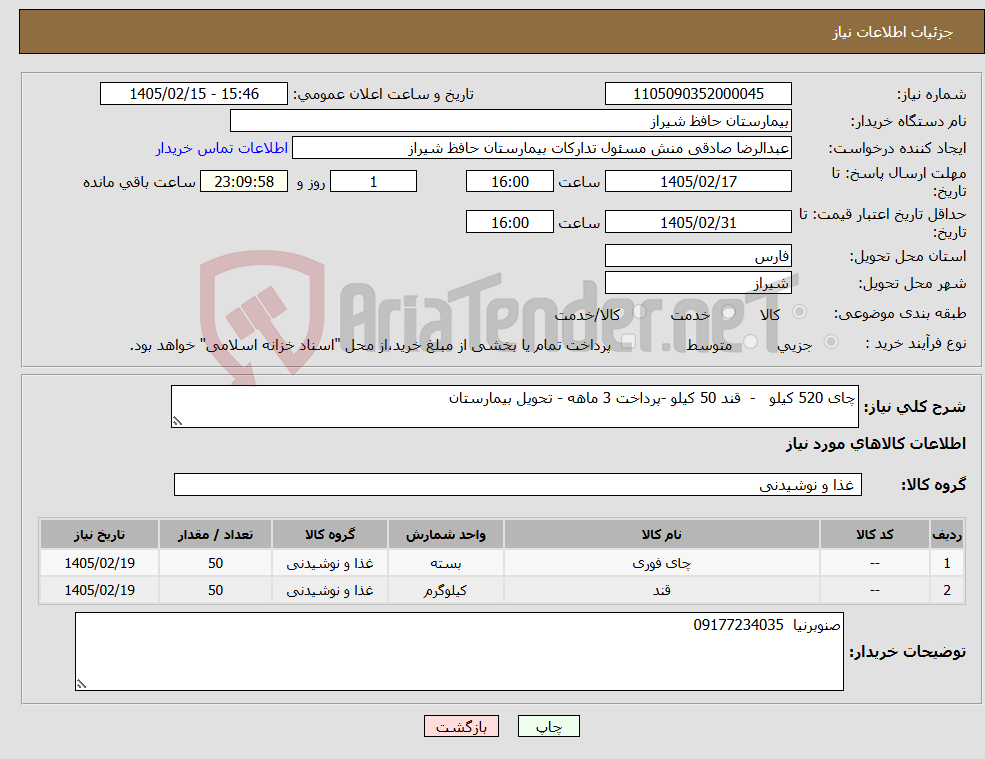The height and width of the screenshot is (759, 985).
Task: Click the need number field 1105090352000045
Action: point(698,94)
